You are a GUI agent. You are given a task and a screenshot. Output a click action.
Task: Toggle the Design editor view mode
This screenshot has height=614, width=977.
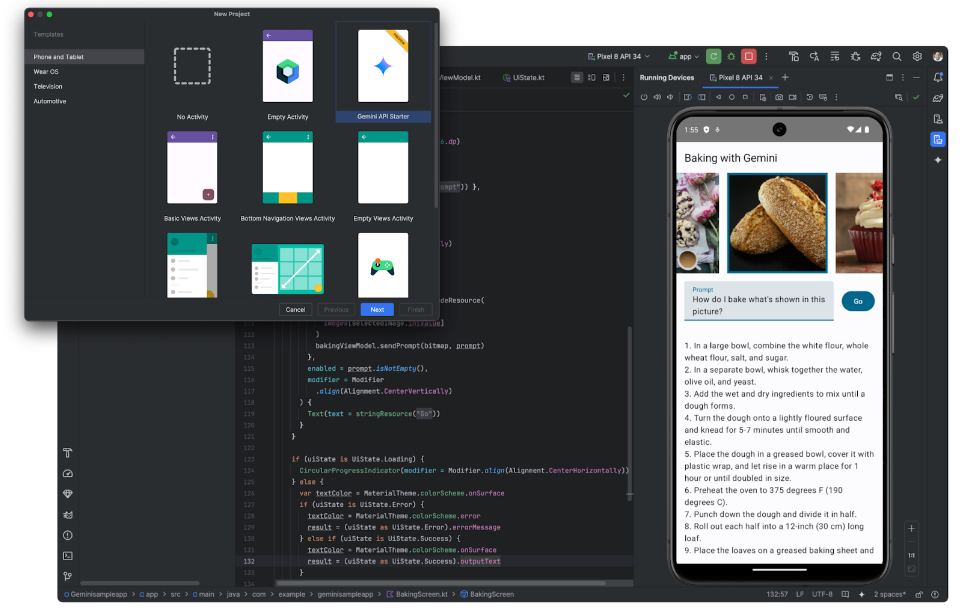click(x=606, y=77)
